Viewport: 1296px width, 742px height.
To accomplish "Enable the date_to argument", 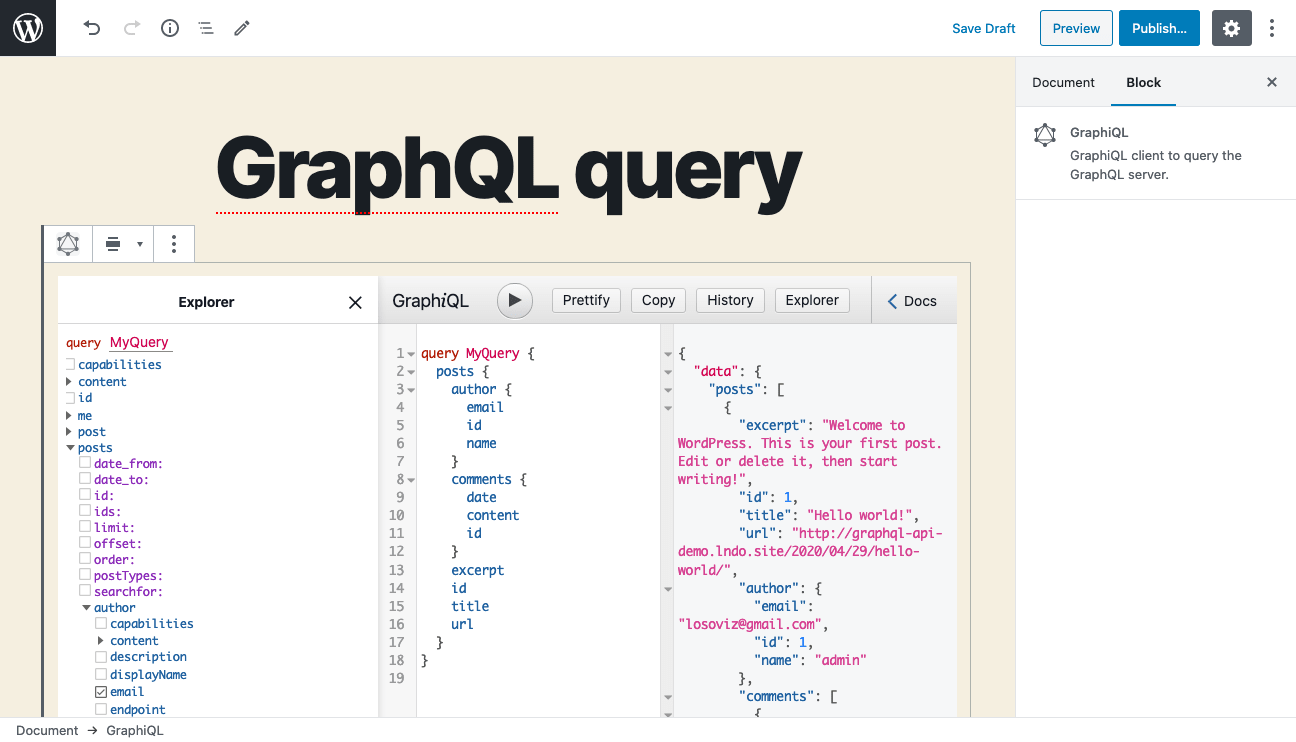I will (x=85, y=479).
